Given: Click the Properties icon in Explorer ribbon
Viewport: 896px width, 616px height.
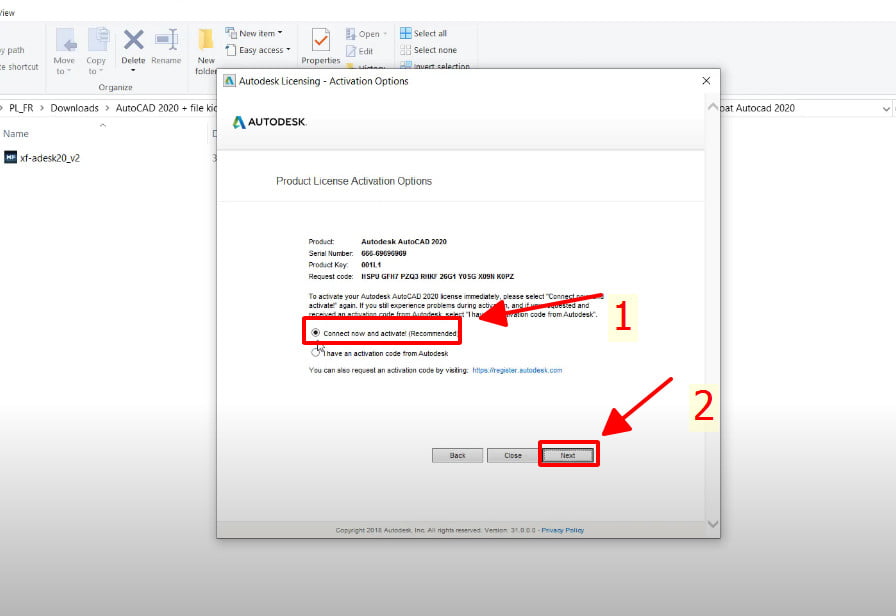Looking at the screenshot, I should [321, 40].
